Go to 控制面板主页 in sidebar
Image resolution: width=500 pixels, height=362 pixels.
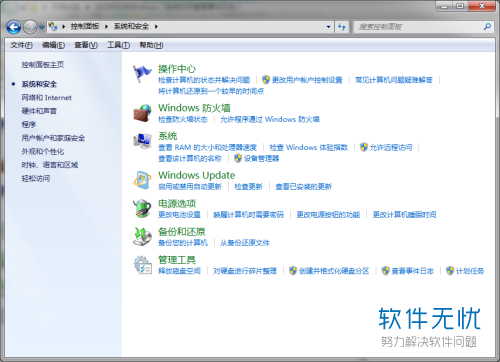[43, 65]
